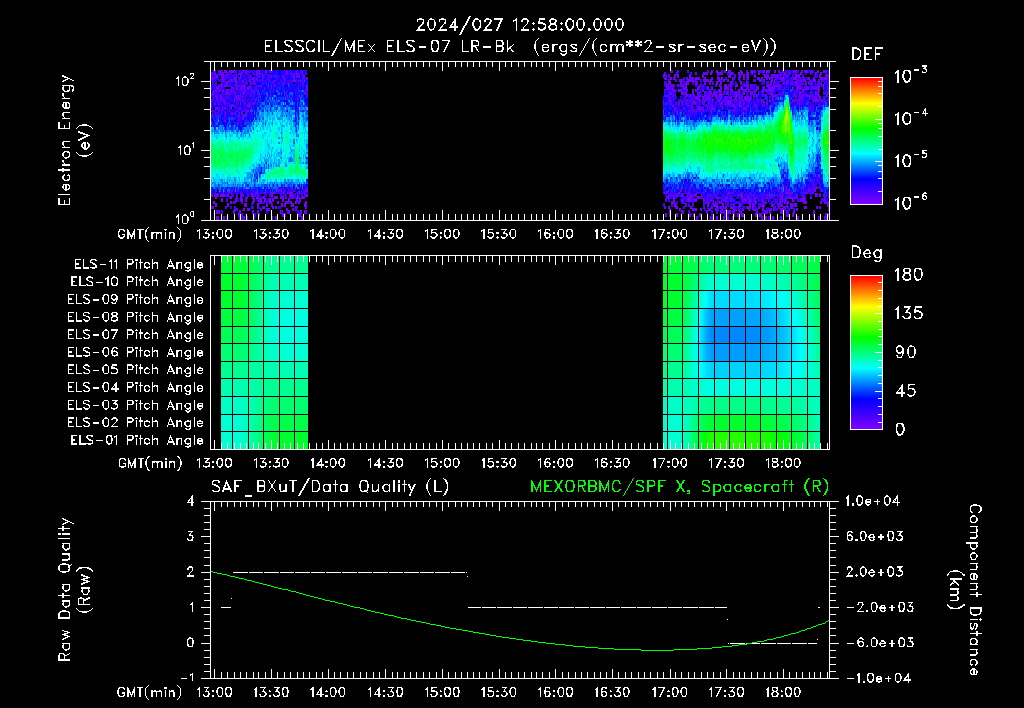Click the green MEXORBMC/SPF X, Spacecraft (R) label
This screenshot has height=708, width=1024.
click(x=679, y=487)
